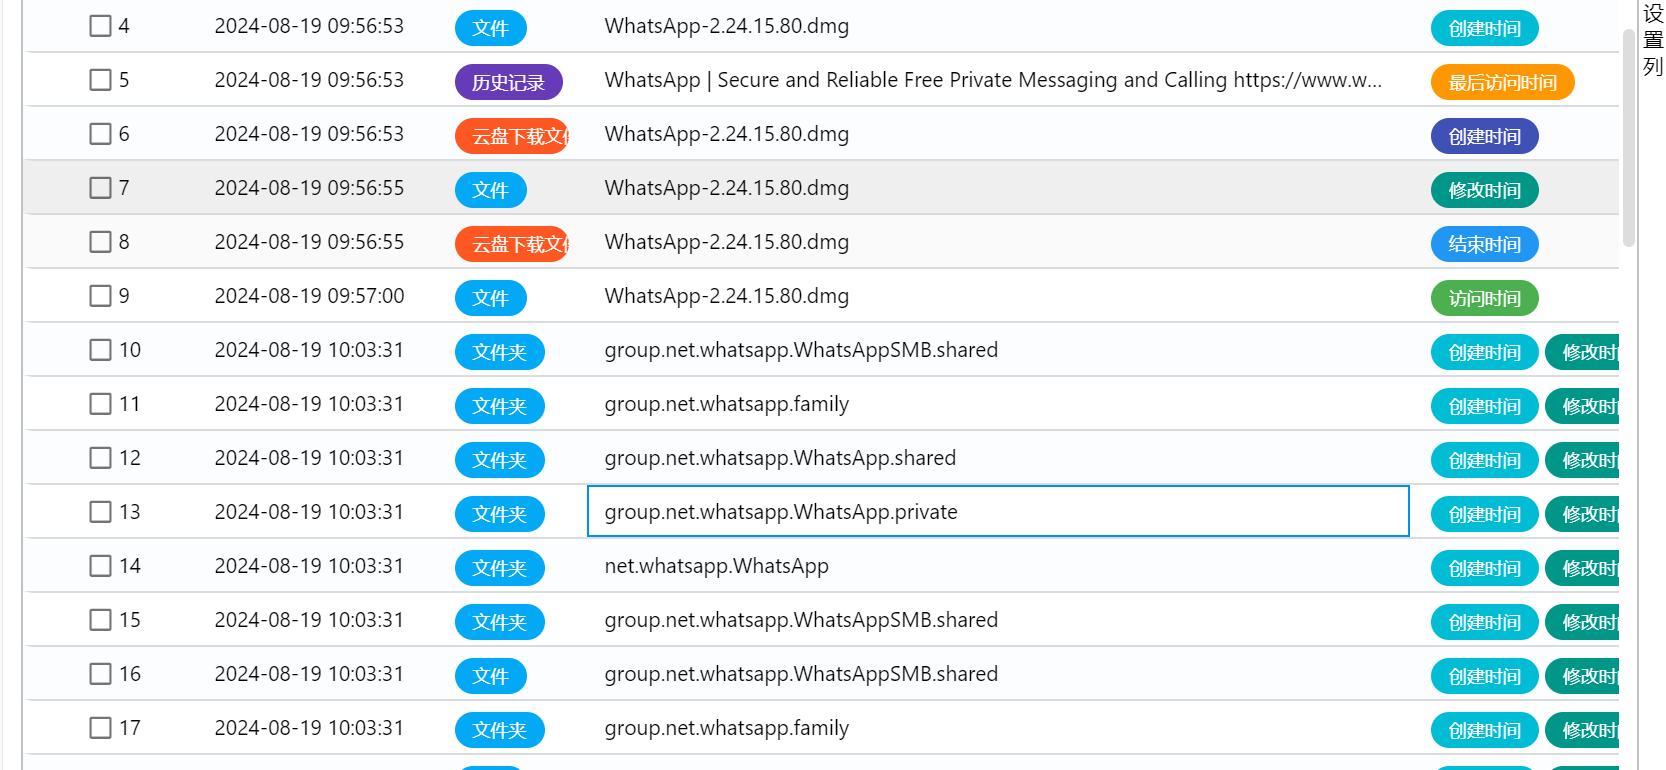Select row 15 checkbox
The width and height of the screenshot is (1666, 770).
(100, 620)
